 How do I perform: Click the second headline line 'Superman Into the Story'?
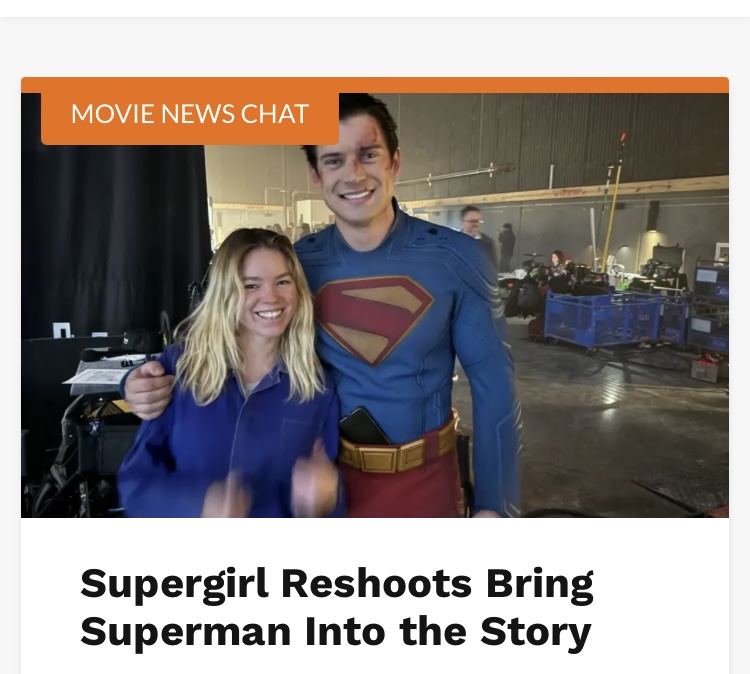336,632
